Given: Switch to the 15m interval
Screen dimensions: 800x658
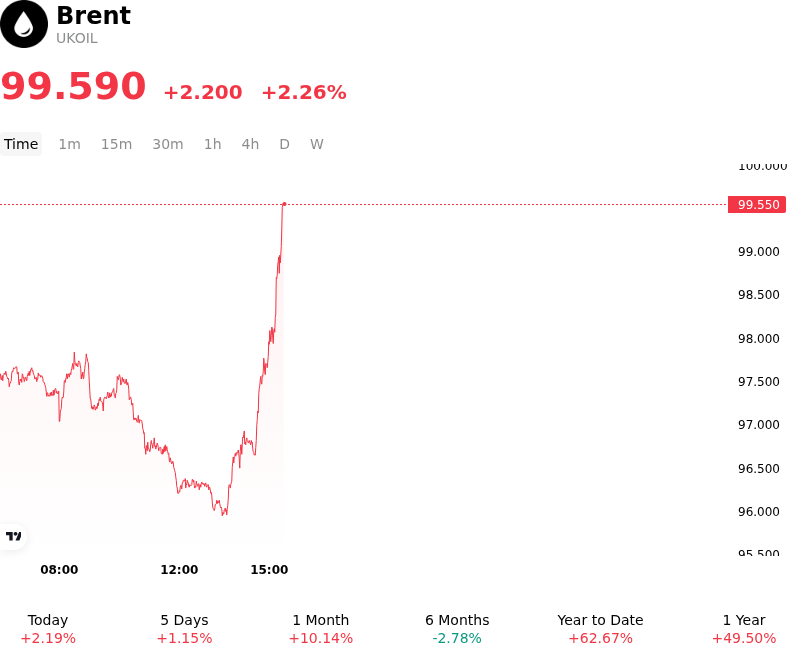Looking at the screenshot, I should click(116, 144).
